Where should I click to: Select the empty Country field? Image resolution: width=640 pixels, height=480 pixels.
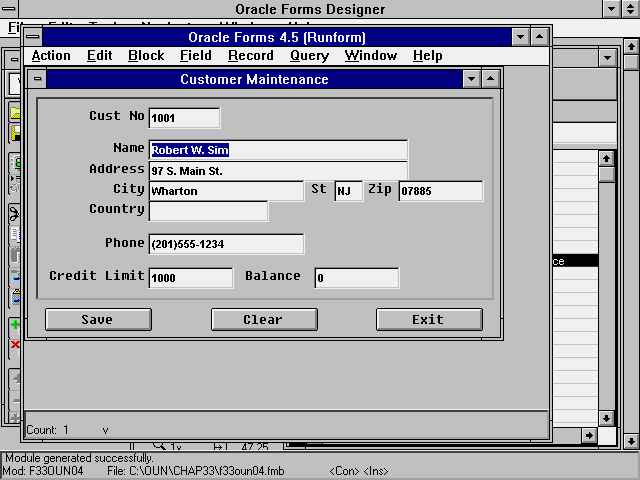208,211
